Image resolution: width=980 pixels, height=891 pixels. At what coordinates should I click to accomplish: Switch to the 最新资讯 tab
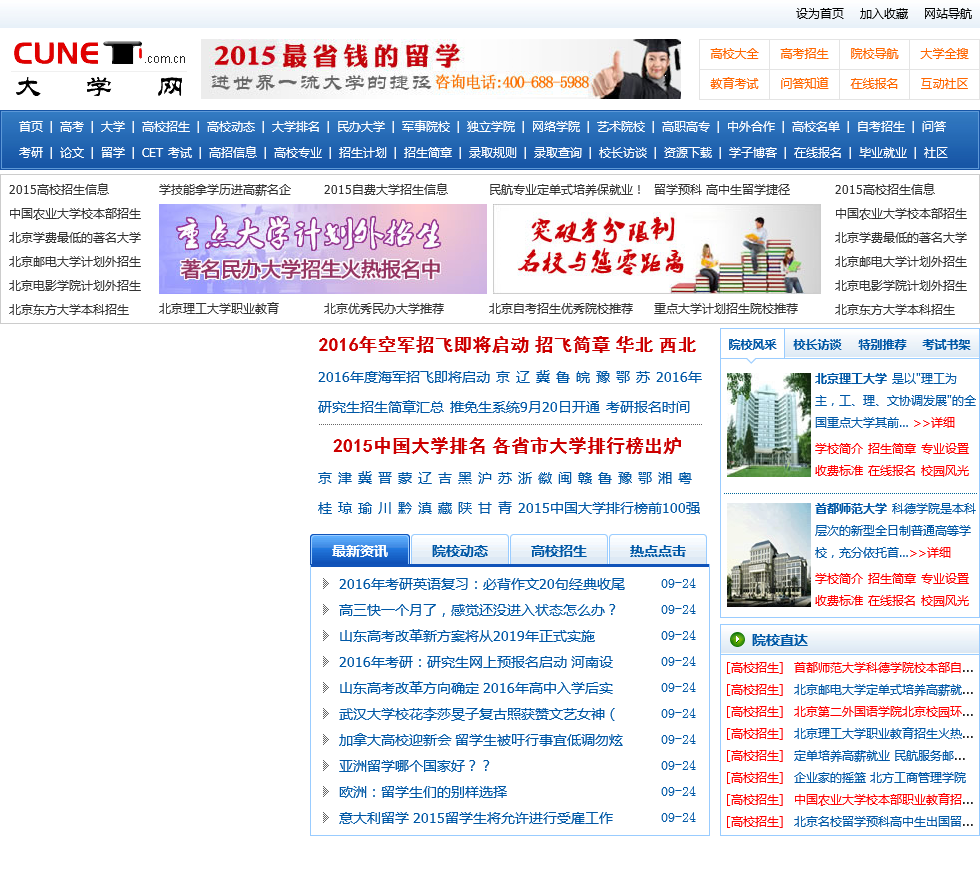point(359,550)
